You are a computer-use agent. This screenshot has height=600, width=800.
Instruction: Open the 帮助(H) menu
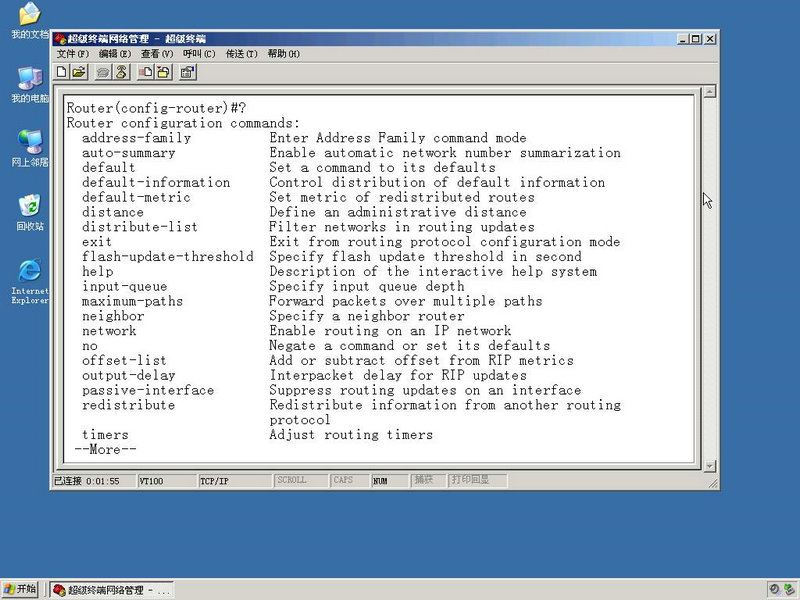pos(284,54)
